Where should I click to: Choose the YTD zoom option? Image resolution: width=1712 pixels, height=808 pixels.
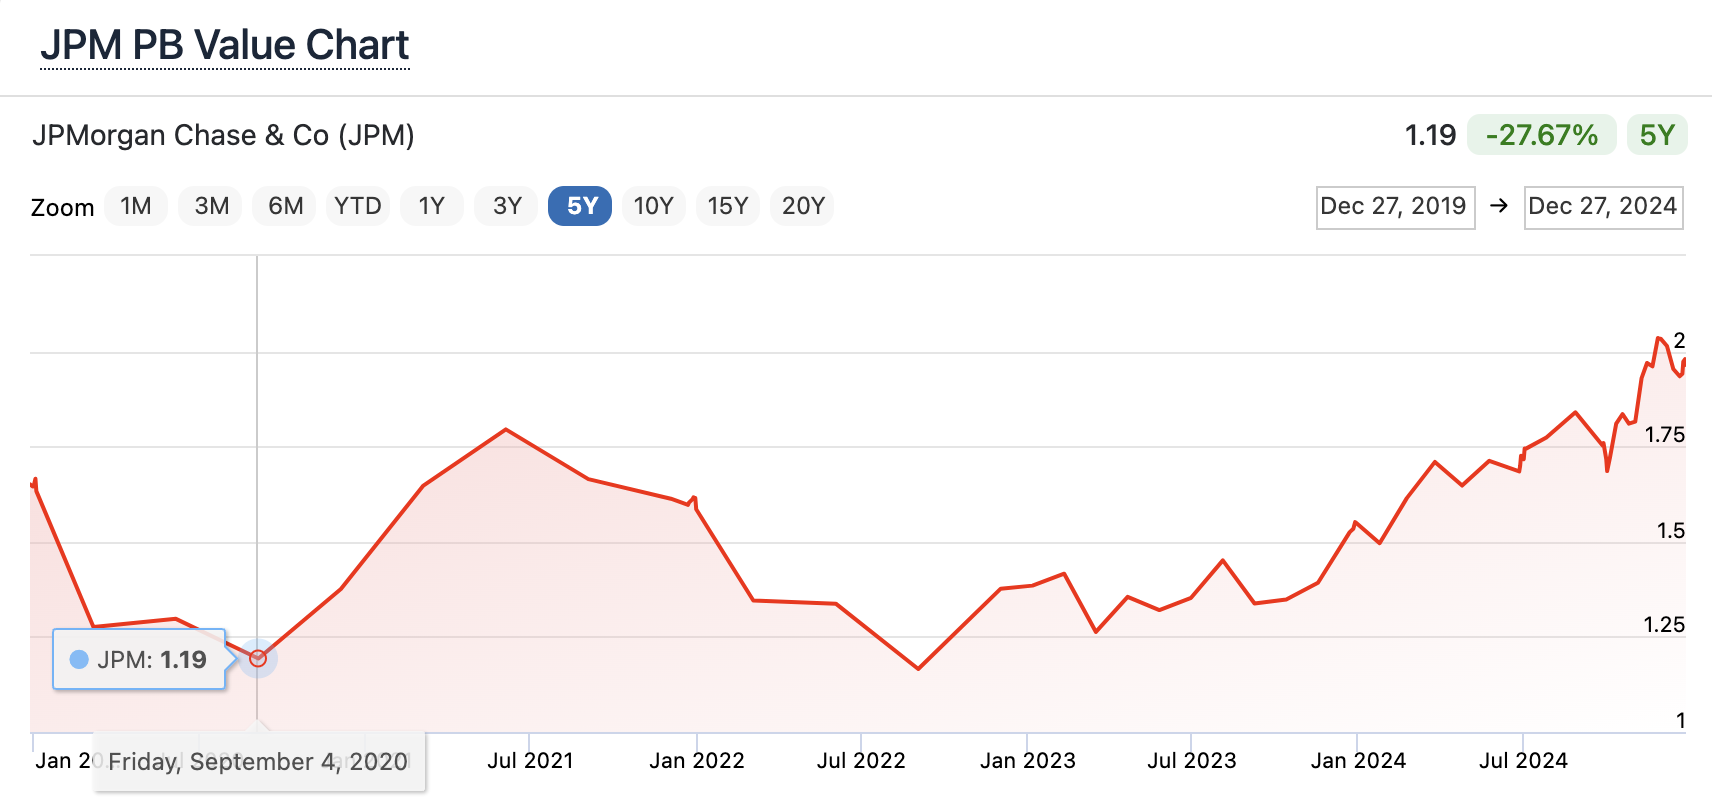coord(358,206)
